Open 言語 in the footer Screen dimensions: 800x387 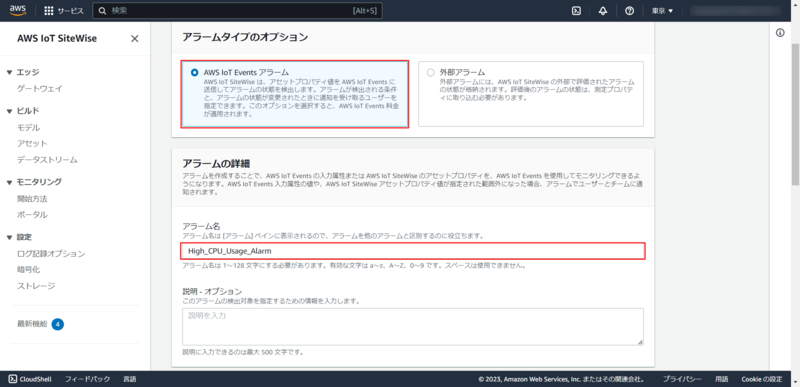[130, 379]
